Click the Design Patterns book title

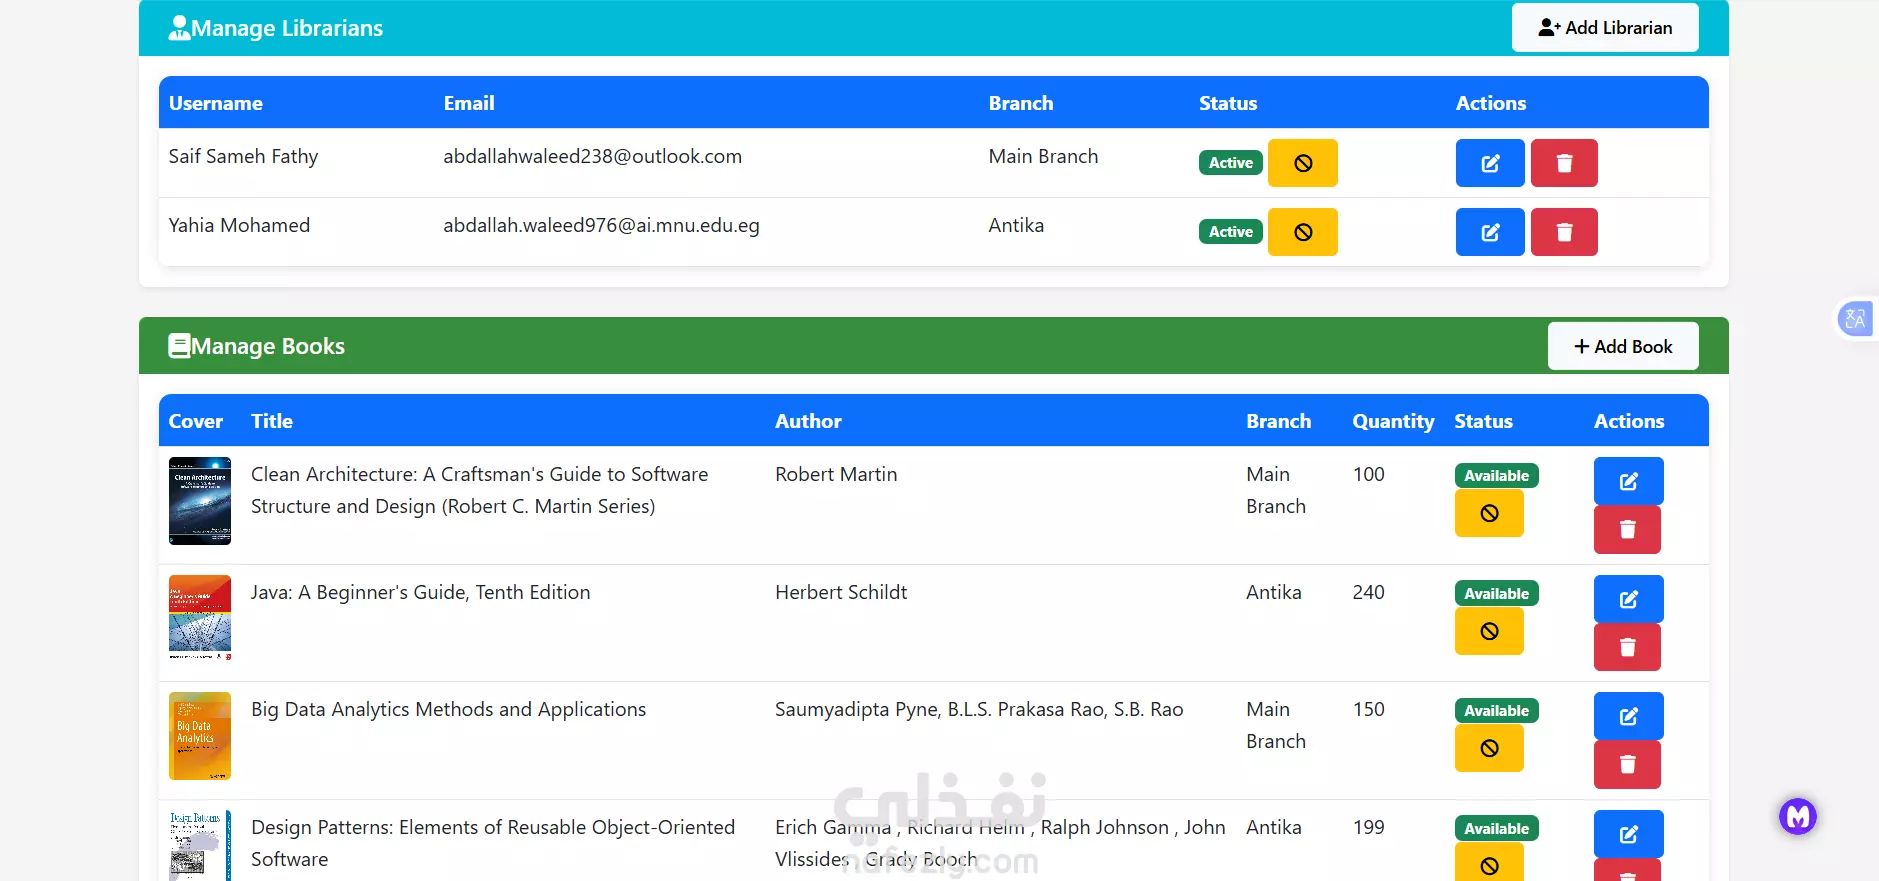click(492, 843)
